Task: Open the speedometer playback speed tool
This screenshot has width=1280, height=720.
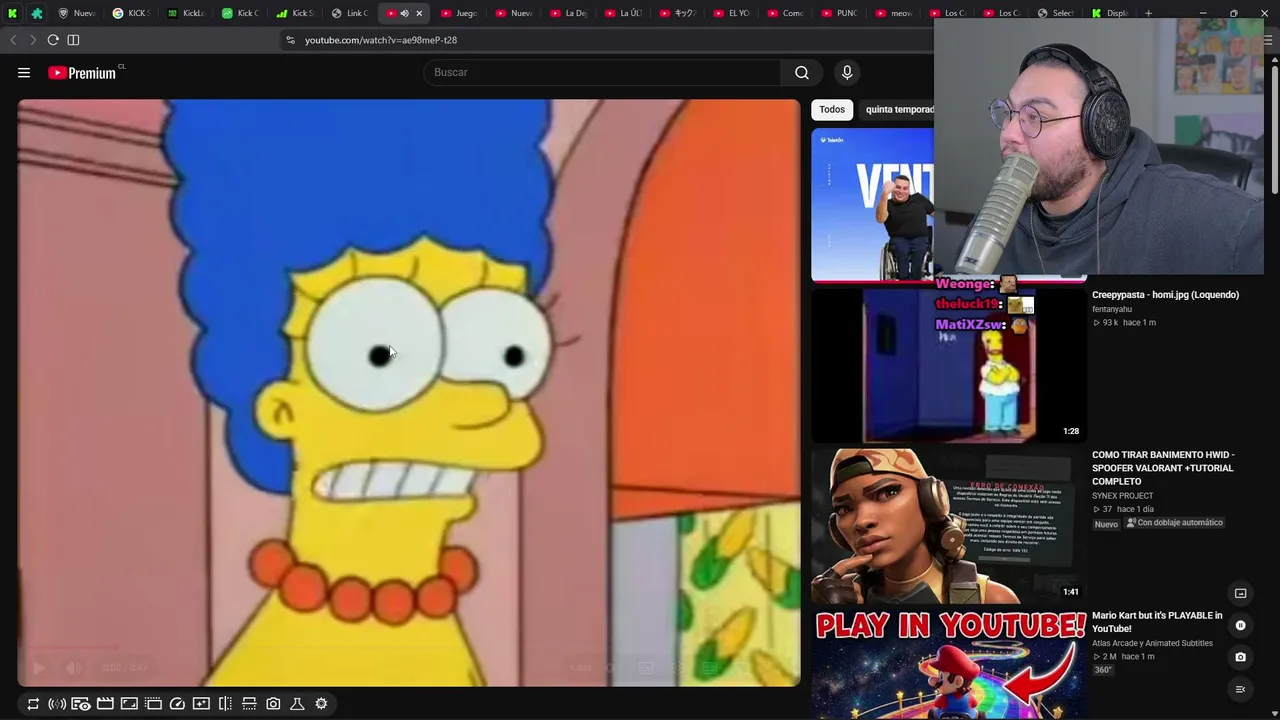Action: [x=177, y=704]
